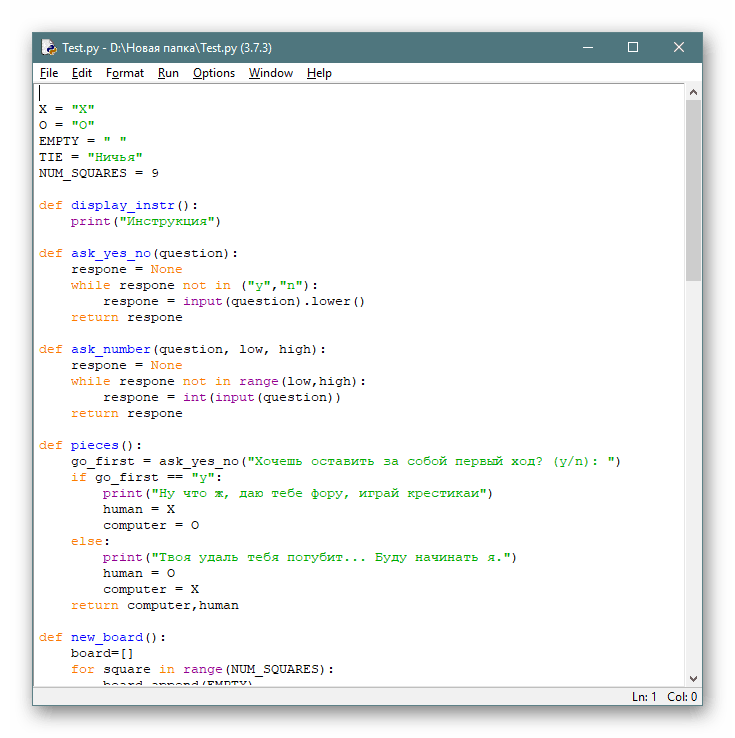Screen dimensions: 735x738
Task: Click the Ln: 1 status indicator
Action: point(644,697)
